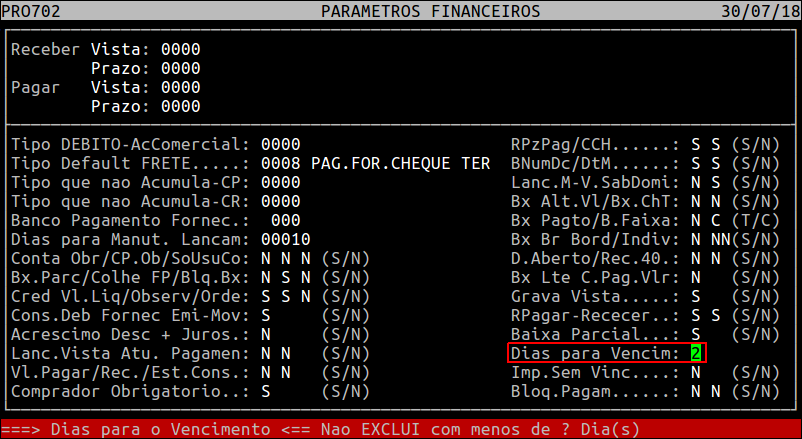The height and width of the screenshot is (439, 802).
Task: Click the Tipo que nao Acumula-CR field
Action: click(280, 201)
